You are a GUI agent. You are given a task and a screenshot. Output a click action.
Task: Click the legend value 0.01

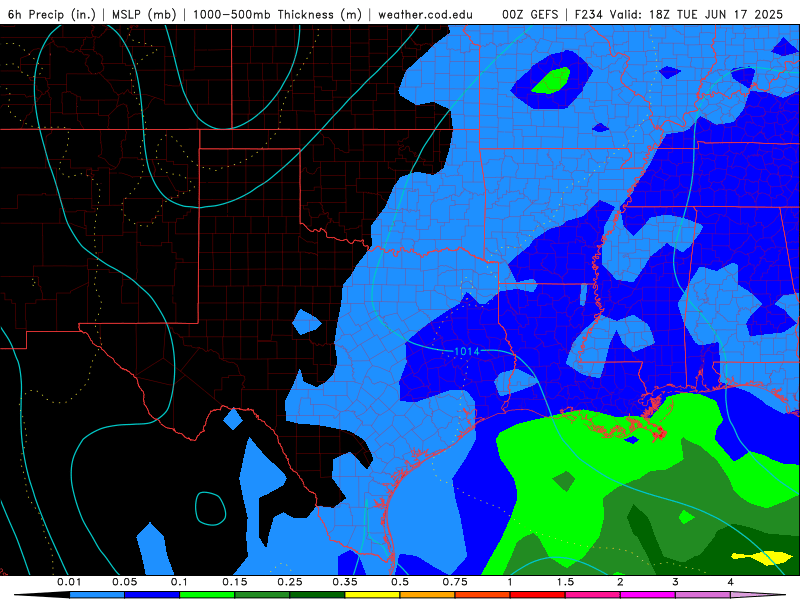point(69,582)
